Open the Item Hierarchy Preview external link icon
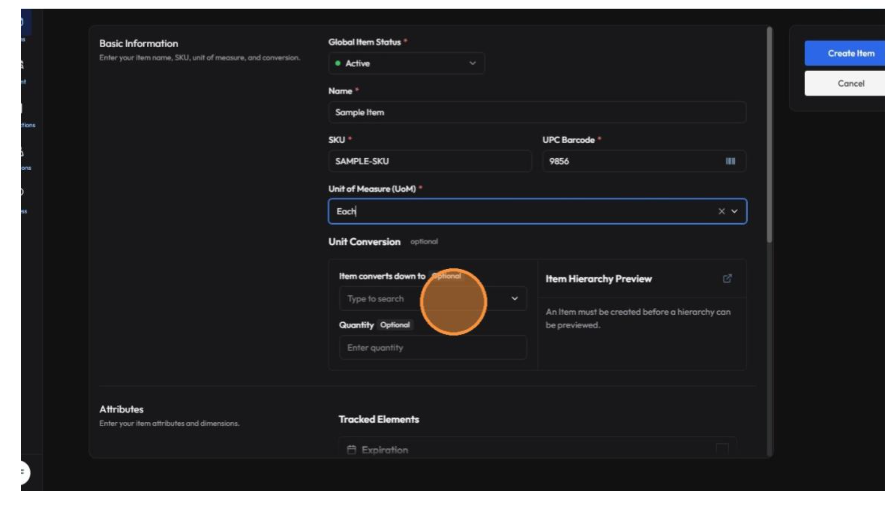 click(727, 279)
